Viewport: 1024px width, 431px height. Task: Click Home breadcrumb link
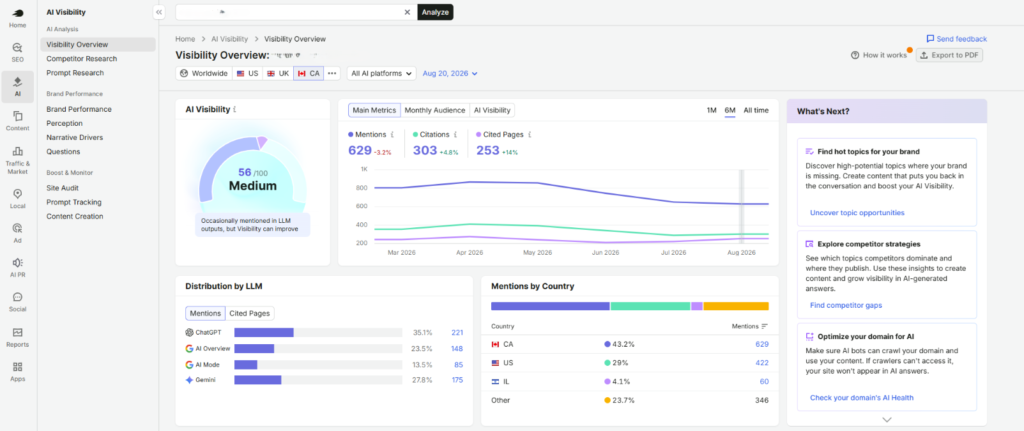click(185, 39)
